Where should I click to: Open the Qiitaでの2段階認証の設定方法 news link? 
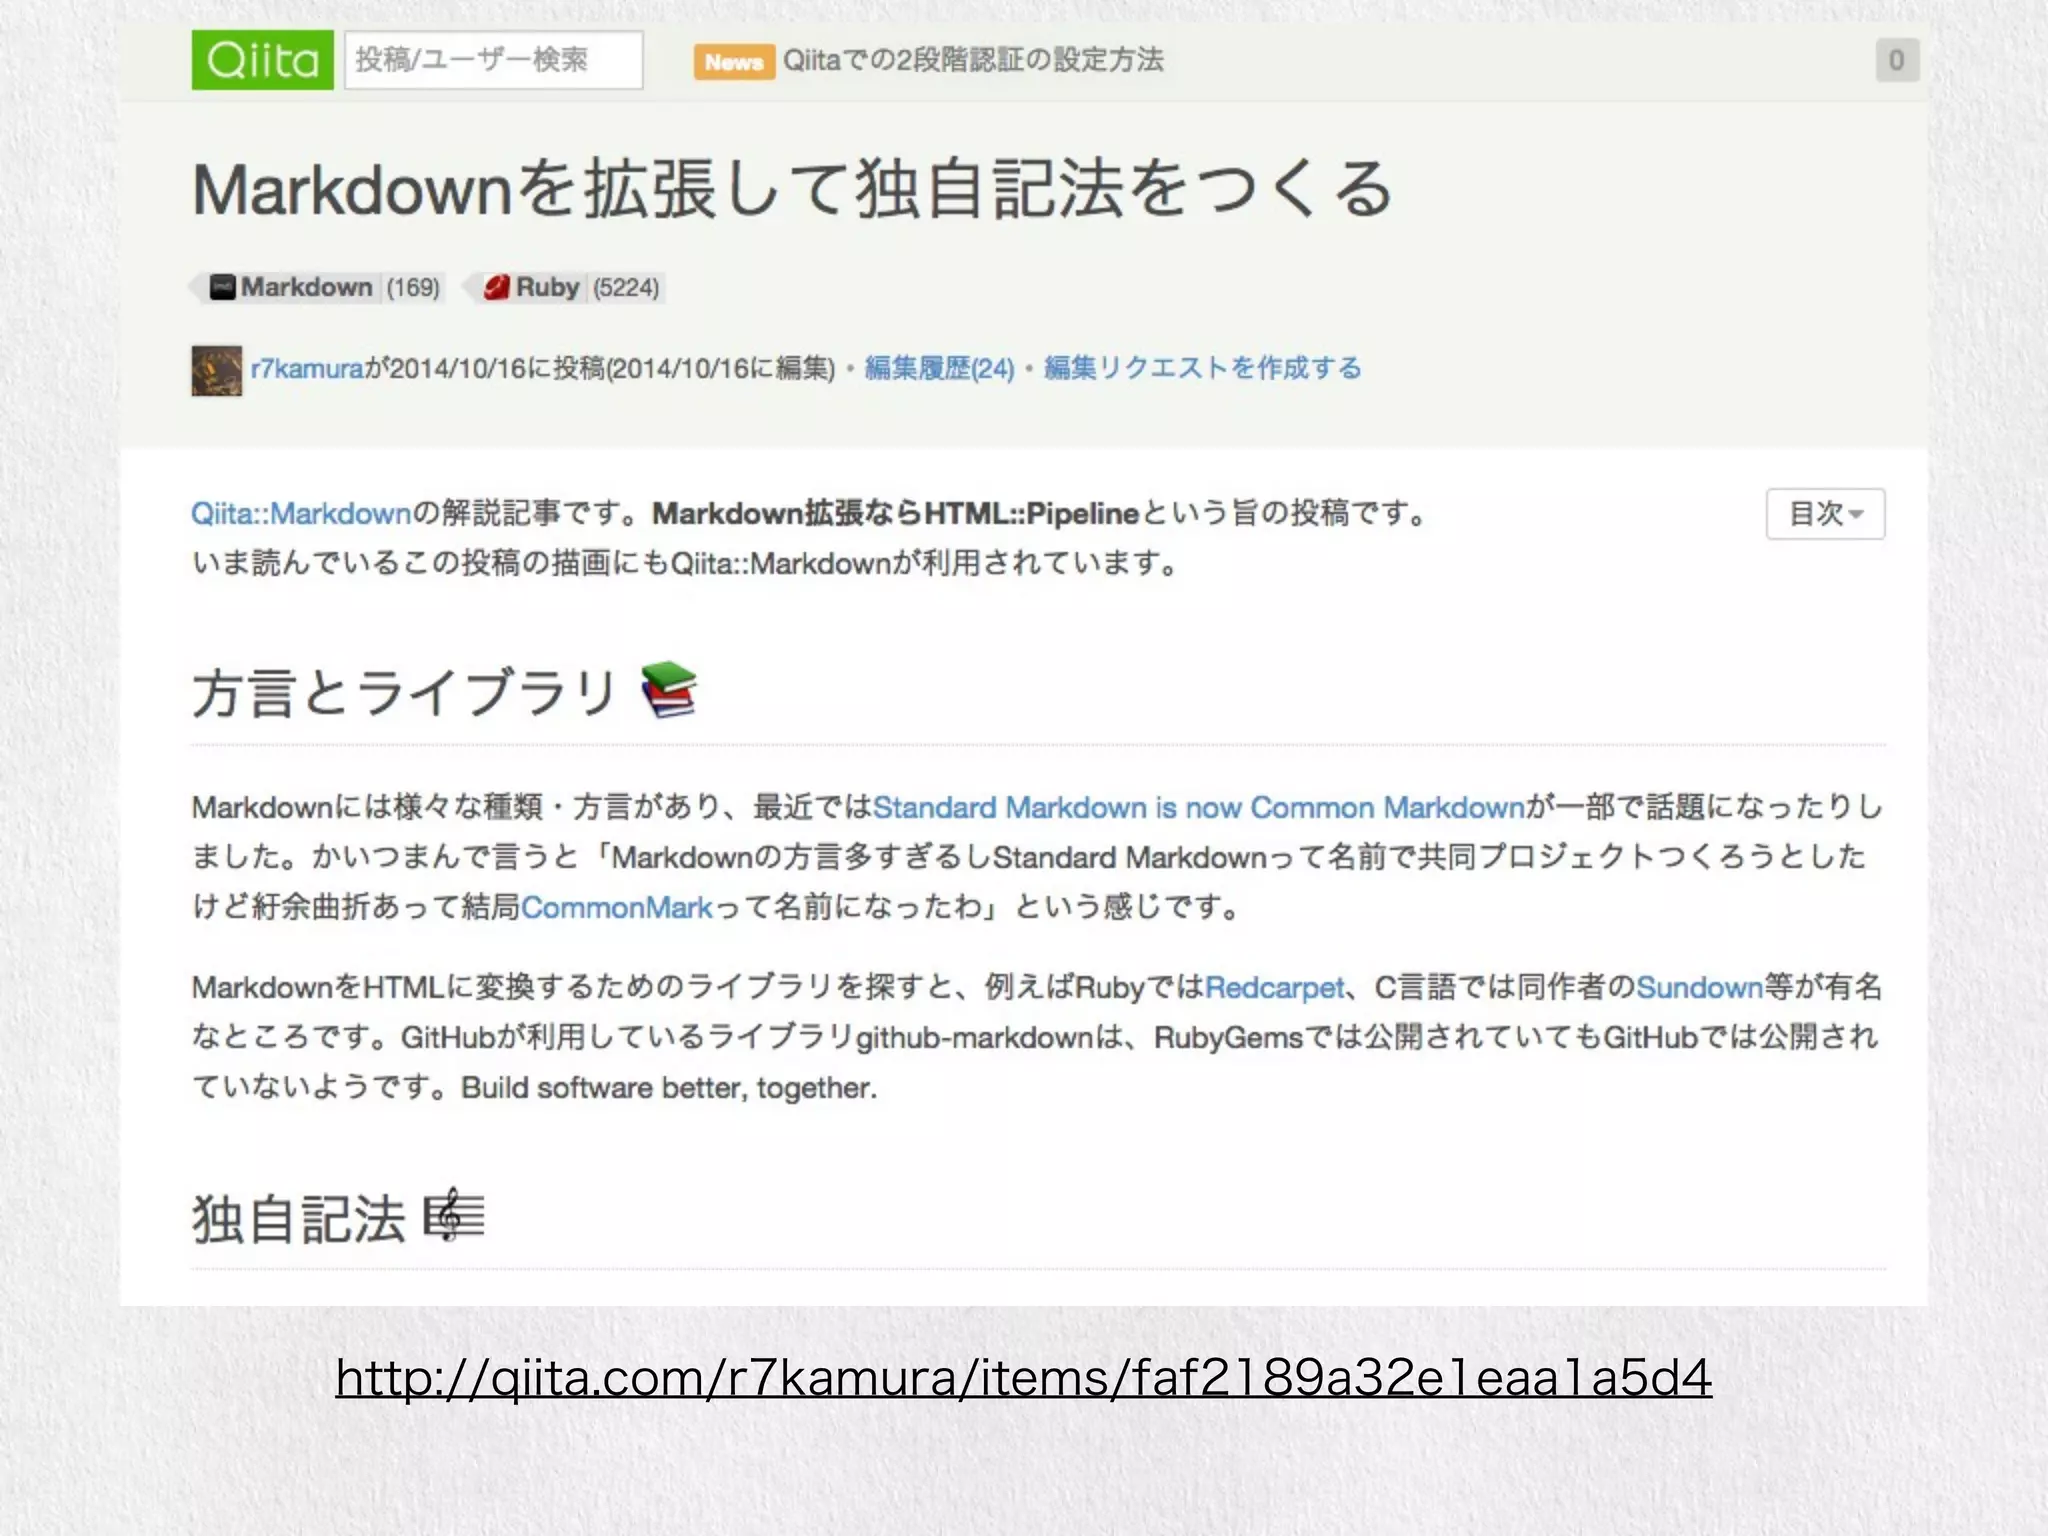pyautogui.click(x=973, y=60)
